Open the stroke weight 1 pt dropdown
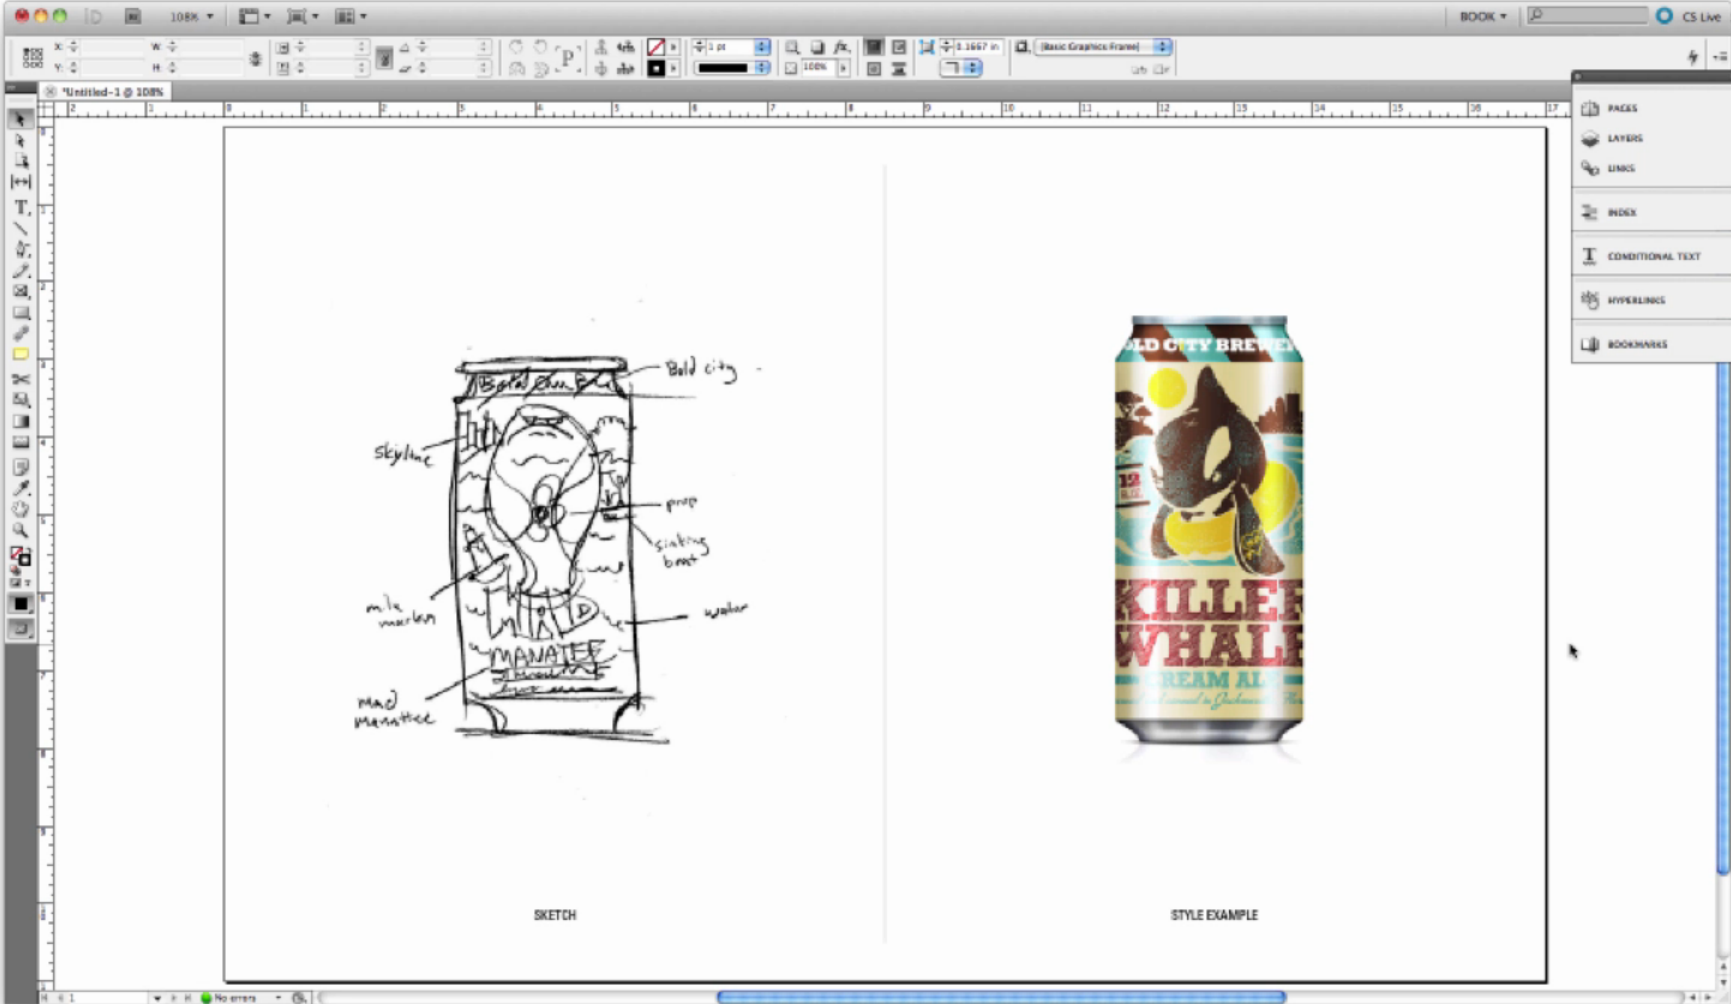This screenshot has width=1731, height=1004. click(762, 47)
